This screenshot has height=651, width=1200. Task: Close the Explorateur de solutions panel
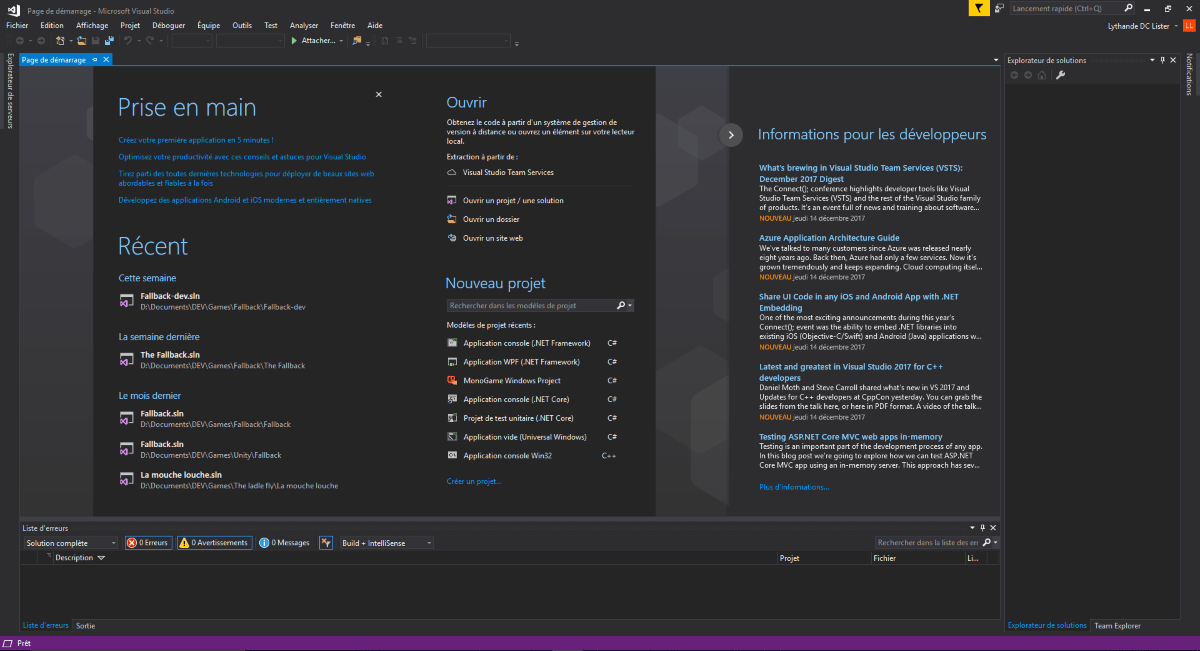tap(1173, 60)
